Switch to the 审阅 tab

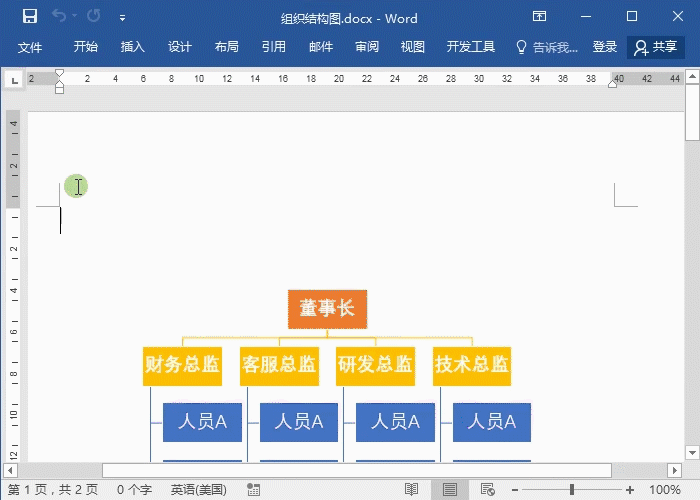tap(367, 47)
